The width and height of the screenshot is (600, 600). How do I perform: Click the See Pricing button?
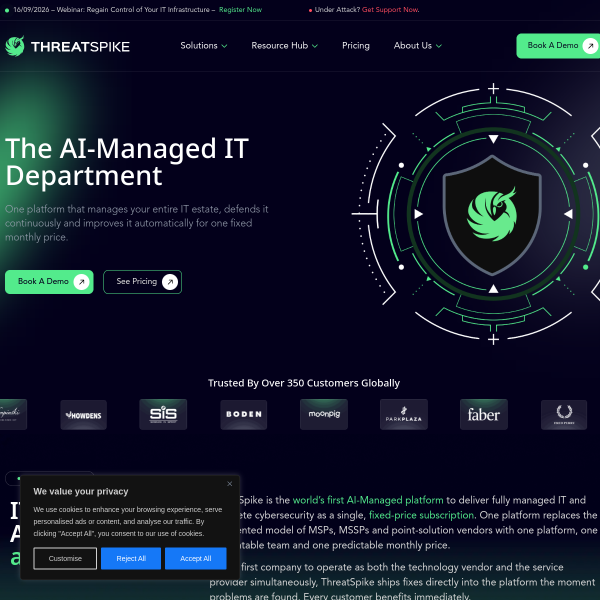tap(142, 282)
